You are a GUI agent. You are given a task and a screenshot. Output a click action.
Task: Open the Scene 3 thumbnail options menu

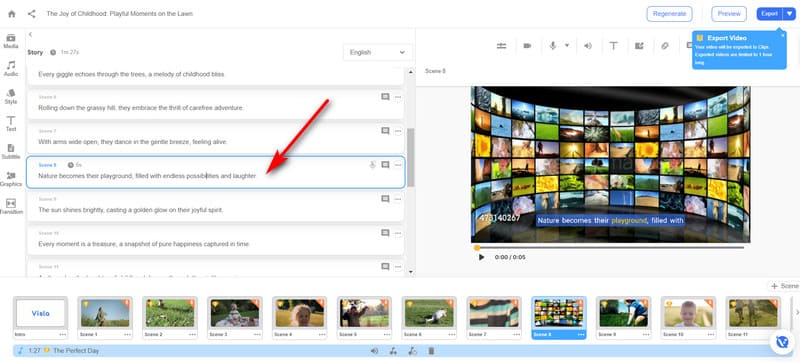[x=257, y=334]
